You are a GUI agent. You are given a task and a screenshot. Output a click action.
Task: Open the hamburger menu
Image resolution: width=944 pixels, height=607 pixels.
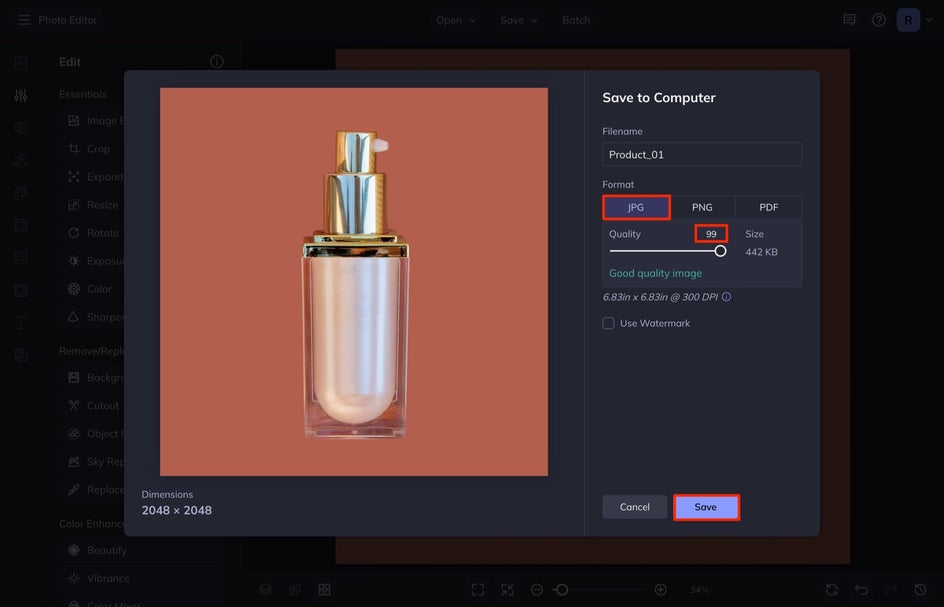(24, 20)
